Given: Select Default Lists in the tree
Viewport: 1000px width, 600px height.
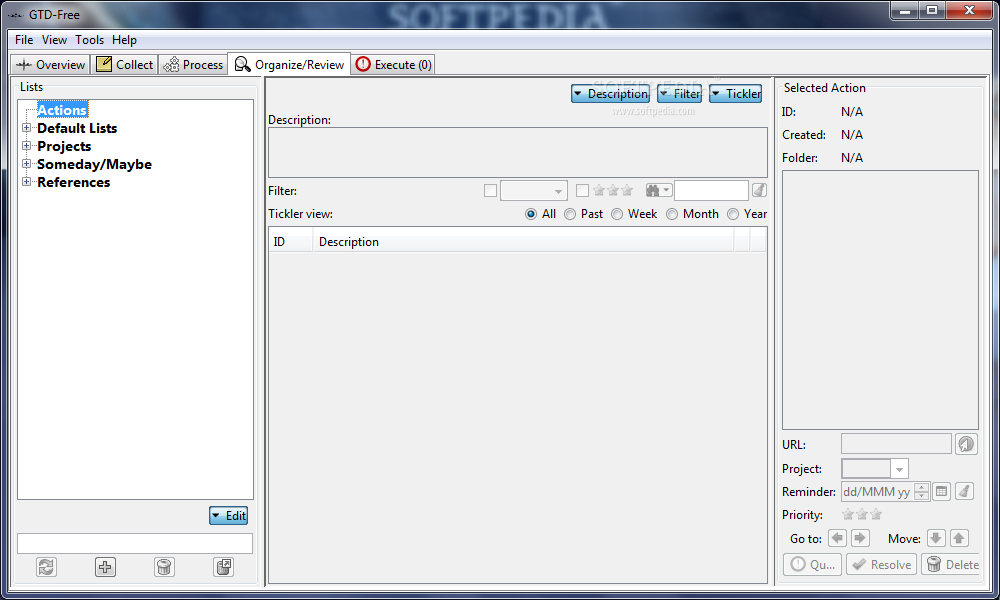Looking at the screenshot, I should [x=77, y=128].
